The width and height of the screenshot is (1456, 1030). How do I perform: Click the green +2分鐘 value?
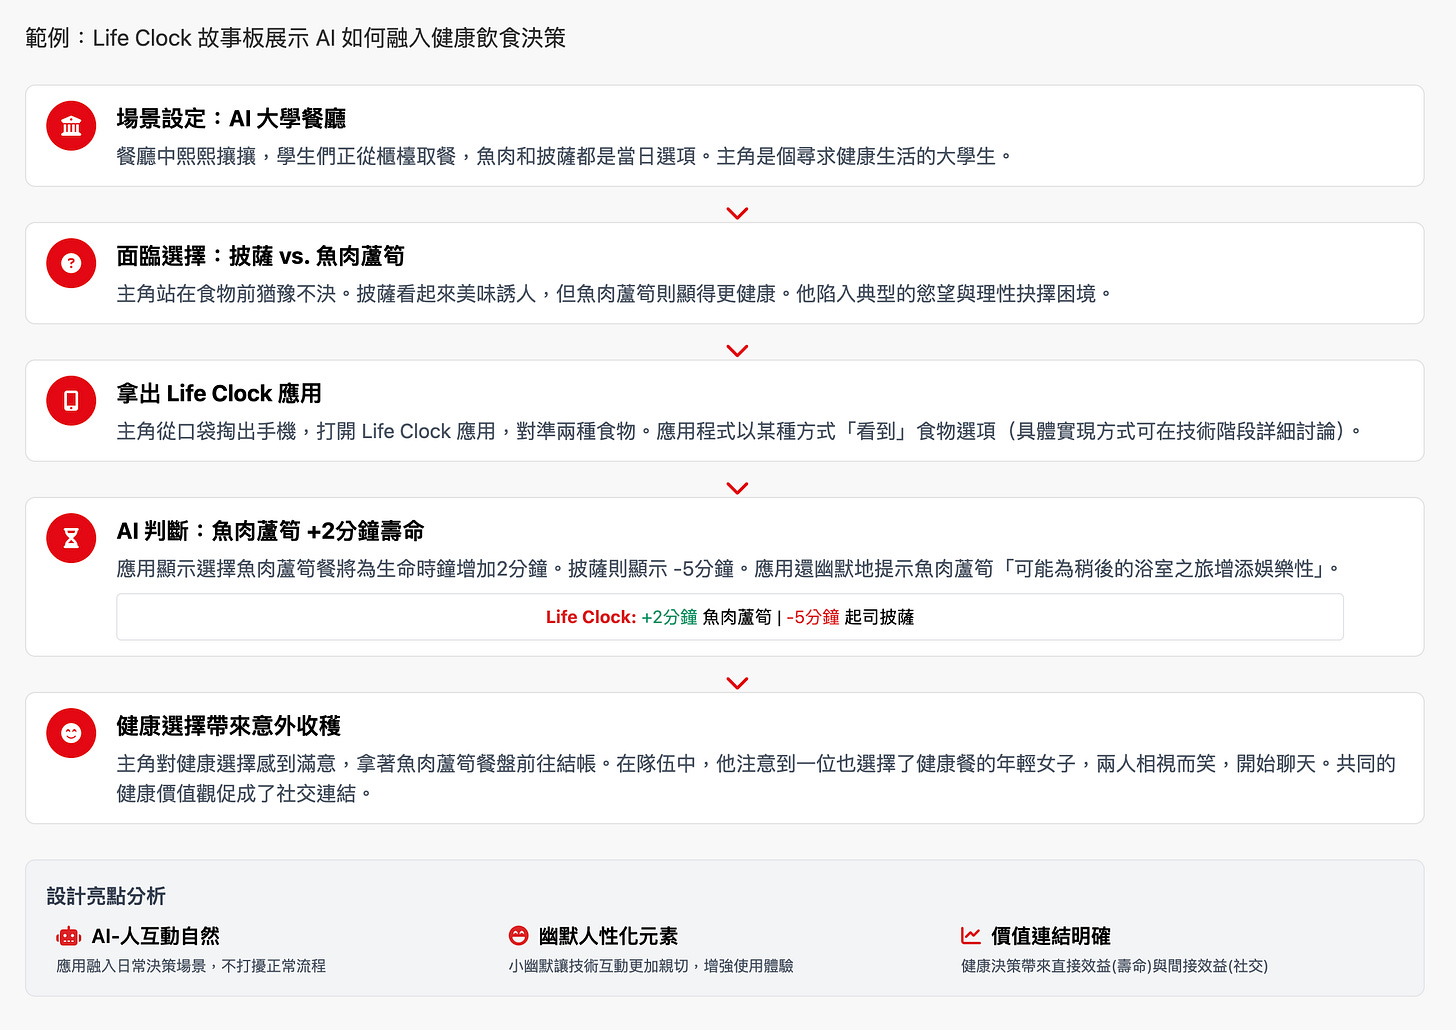pos(669,617)
